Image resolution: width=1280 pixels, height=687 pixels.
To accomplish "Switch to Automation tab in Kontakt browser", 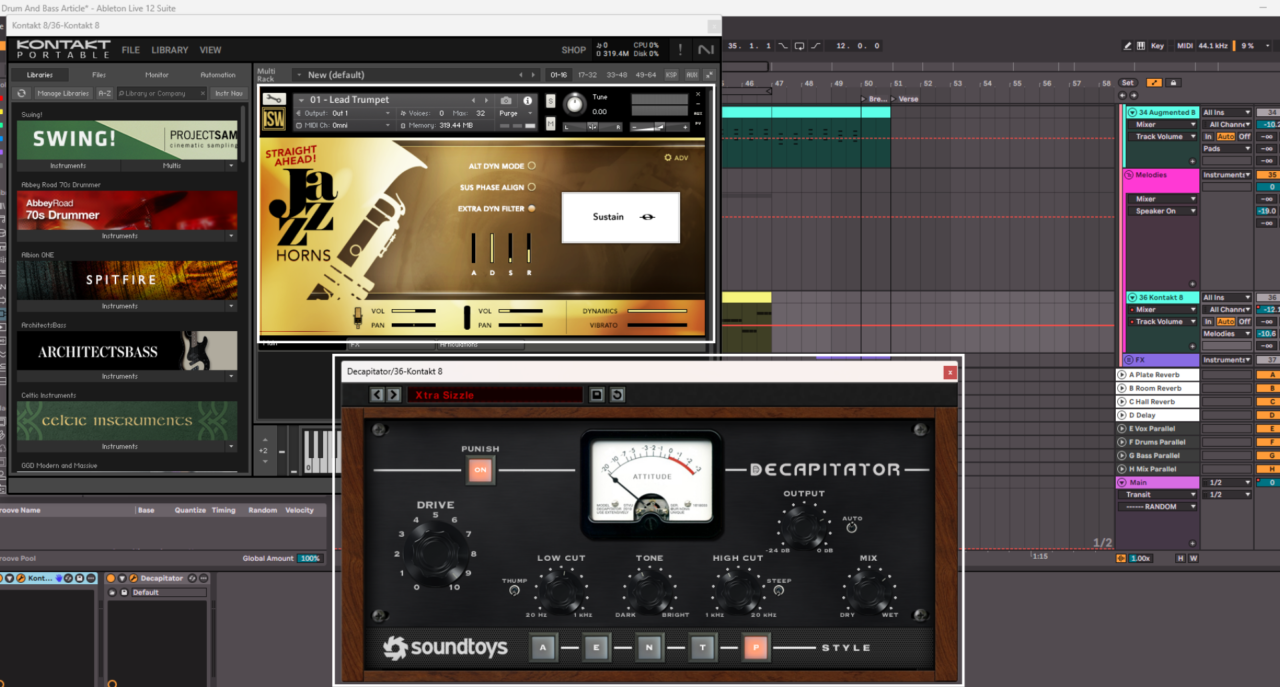I will click(217, 75).
